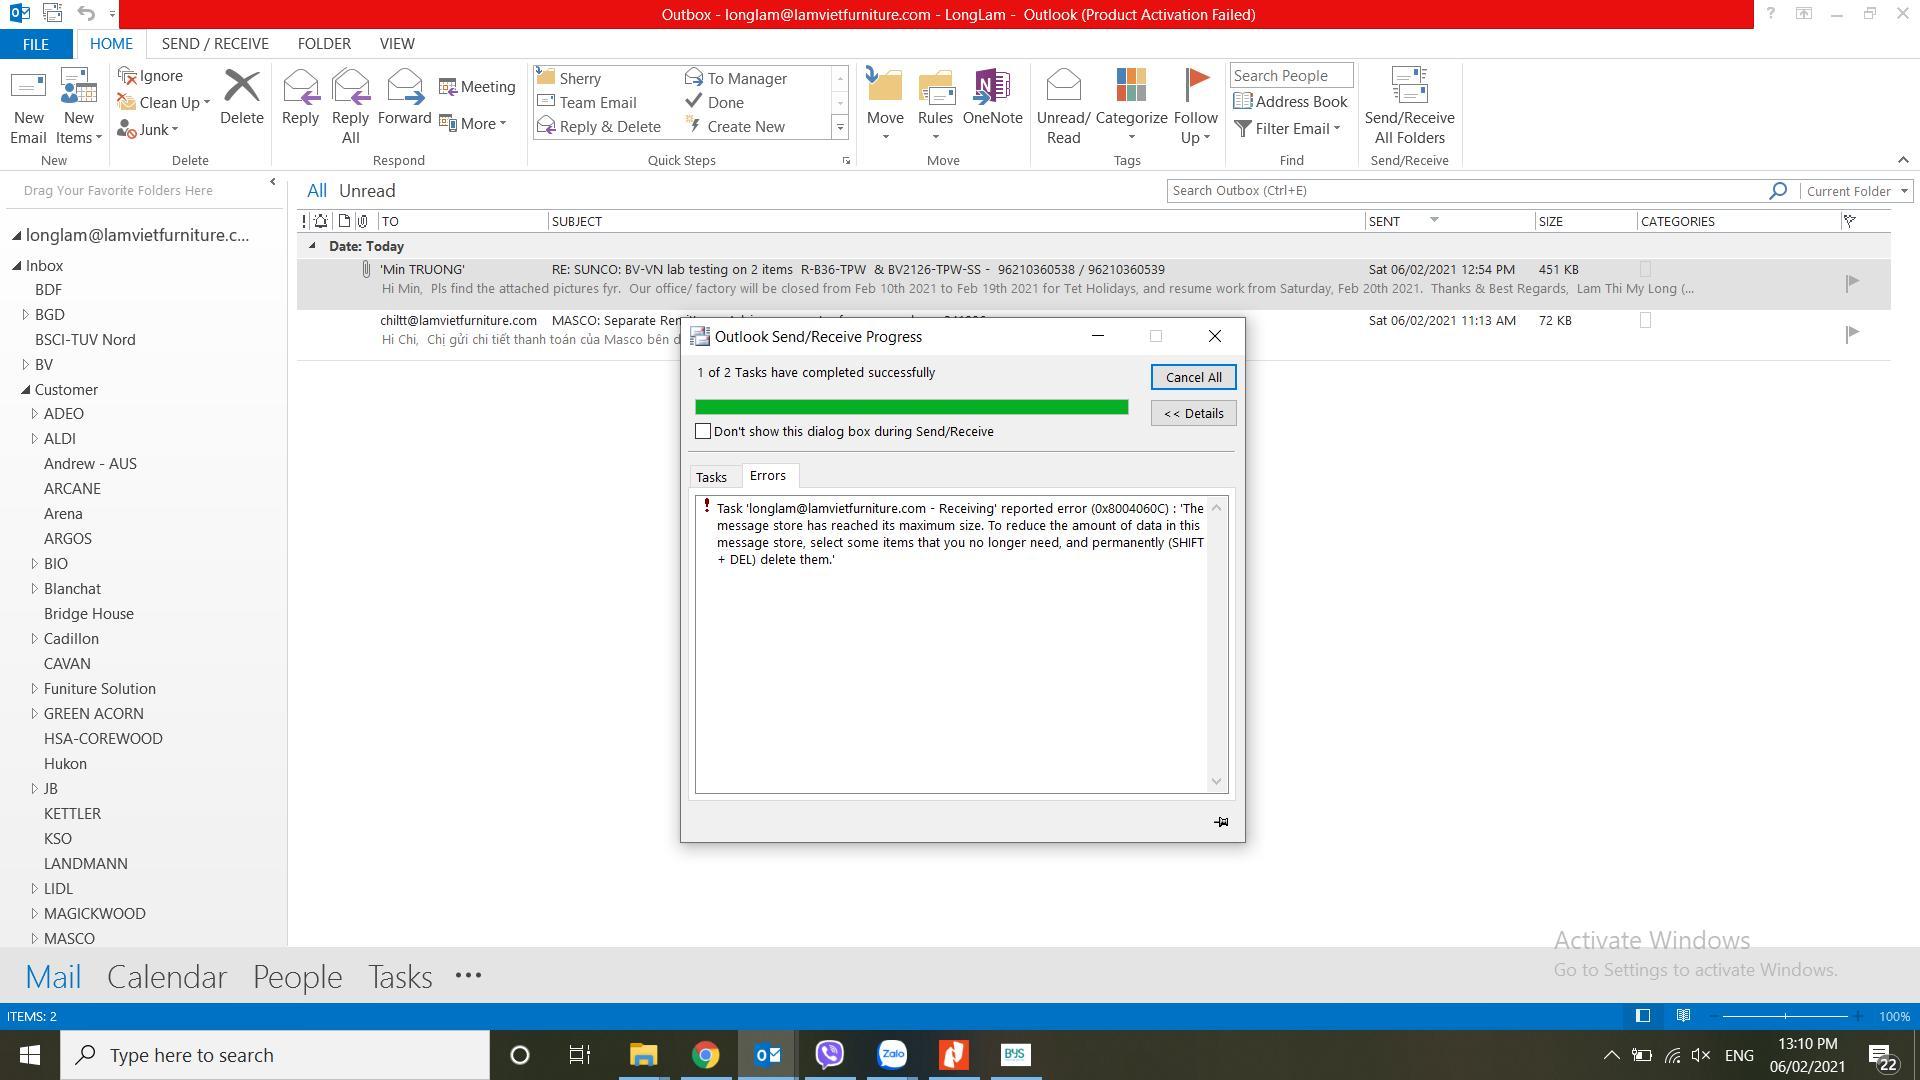Select the Sherry quick step
Screen dimensions: 1920x1080
[569, 78]
